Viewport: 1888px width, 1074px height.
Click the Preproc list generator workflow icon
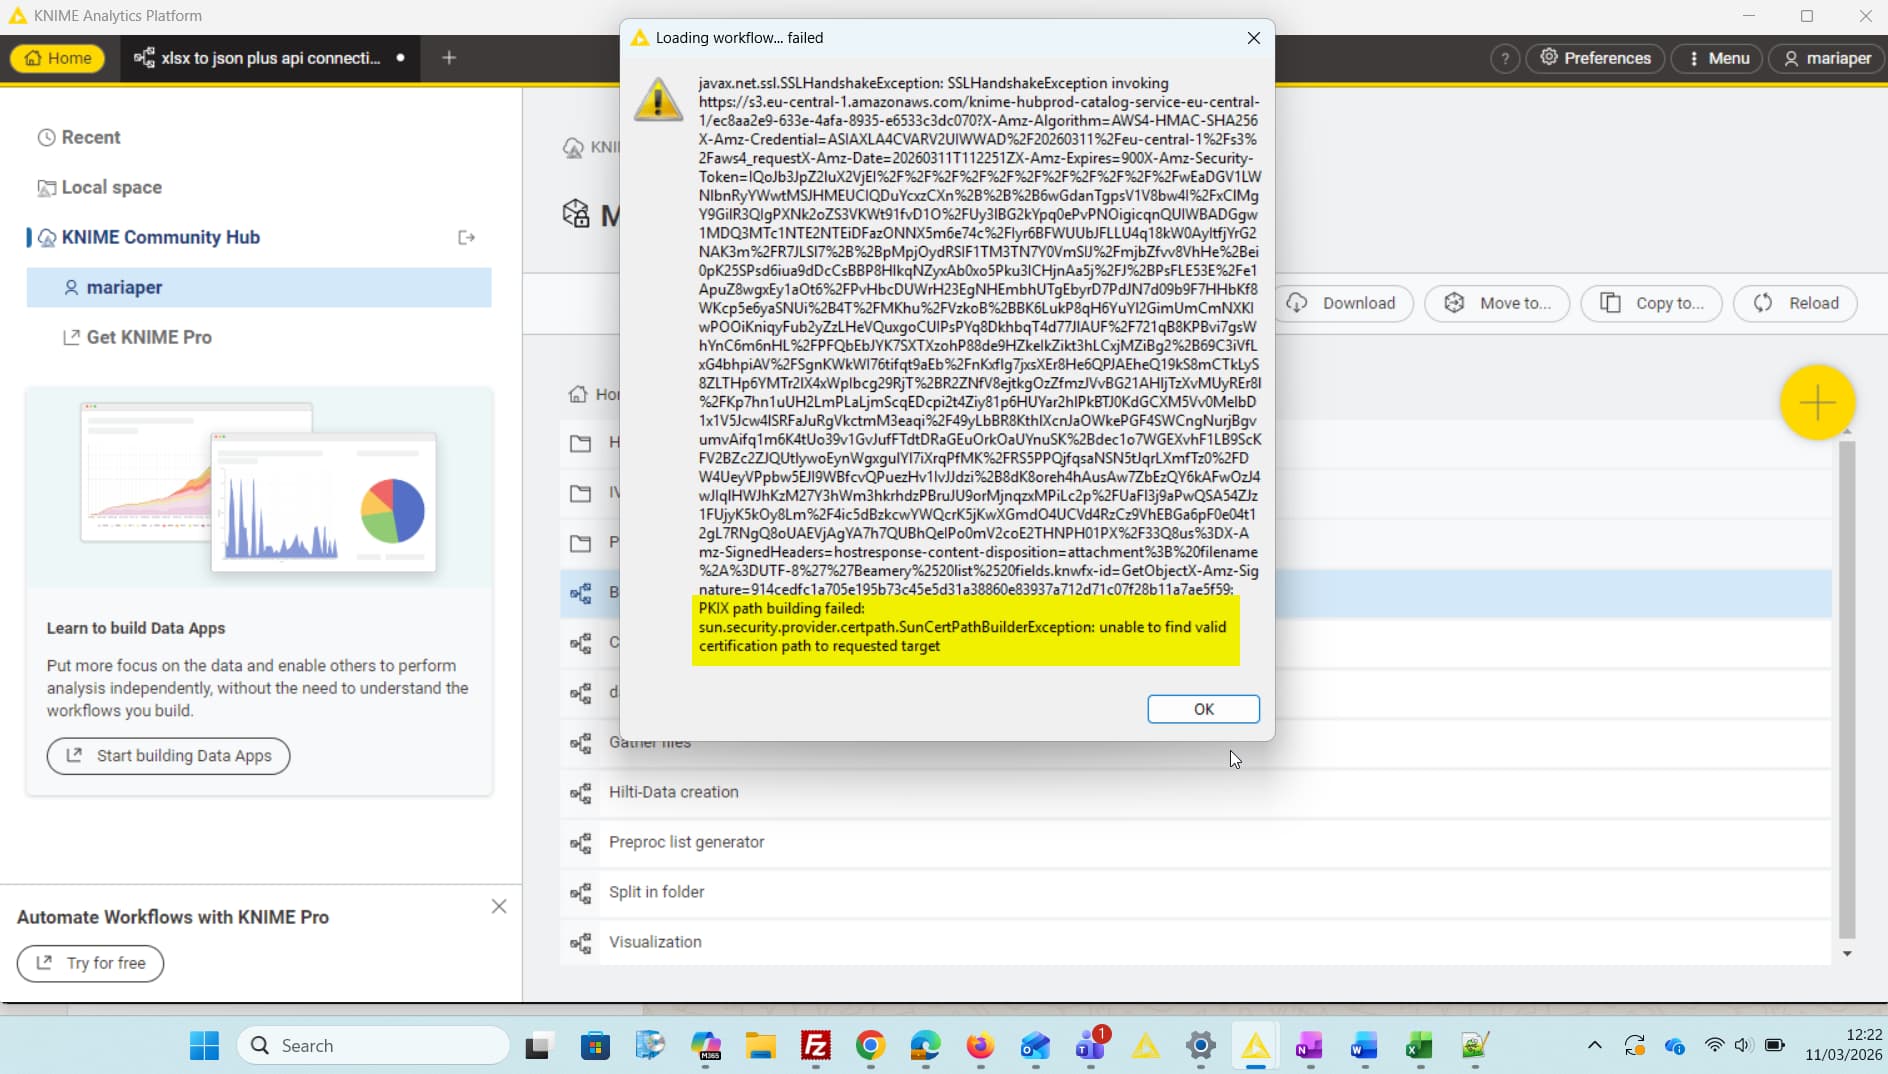(580, 843)
